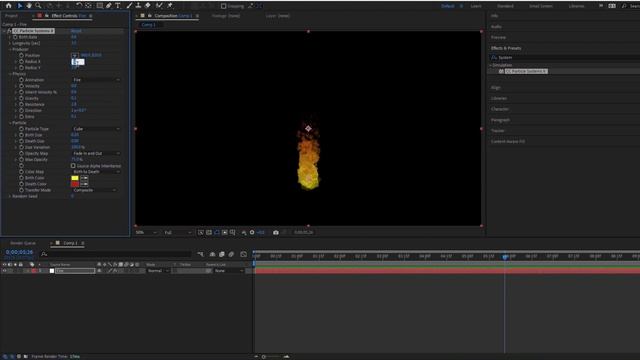640x360 pixels.
Task: Open the Transfer Mode dropdown
Action: coord(94,190)
